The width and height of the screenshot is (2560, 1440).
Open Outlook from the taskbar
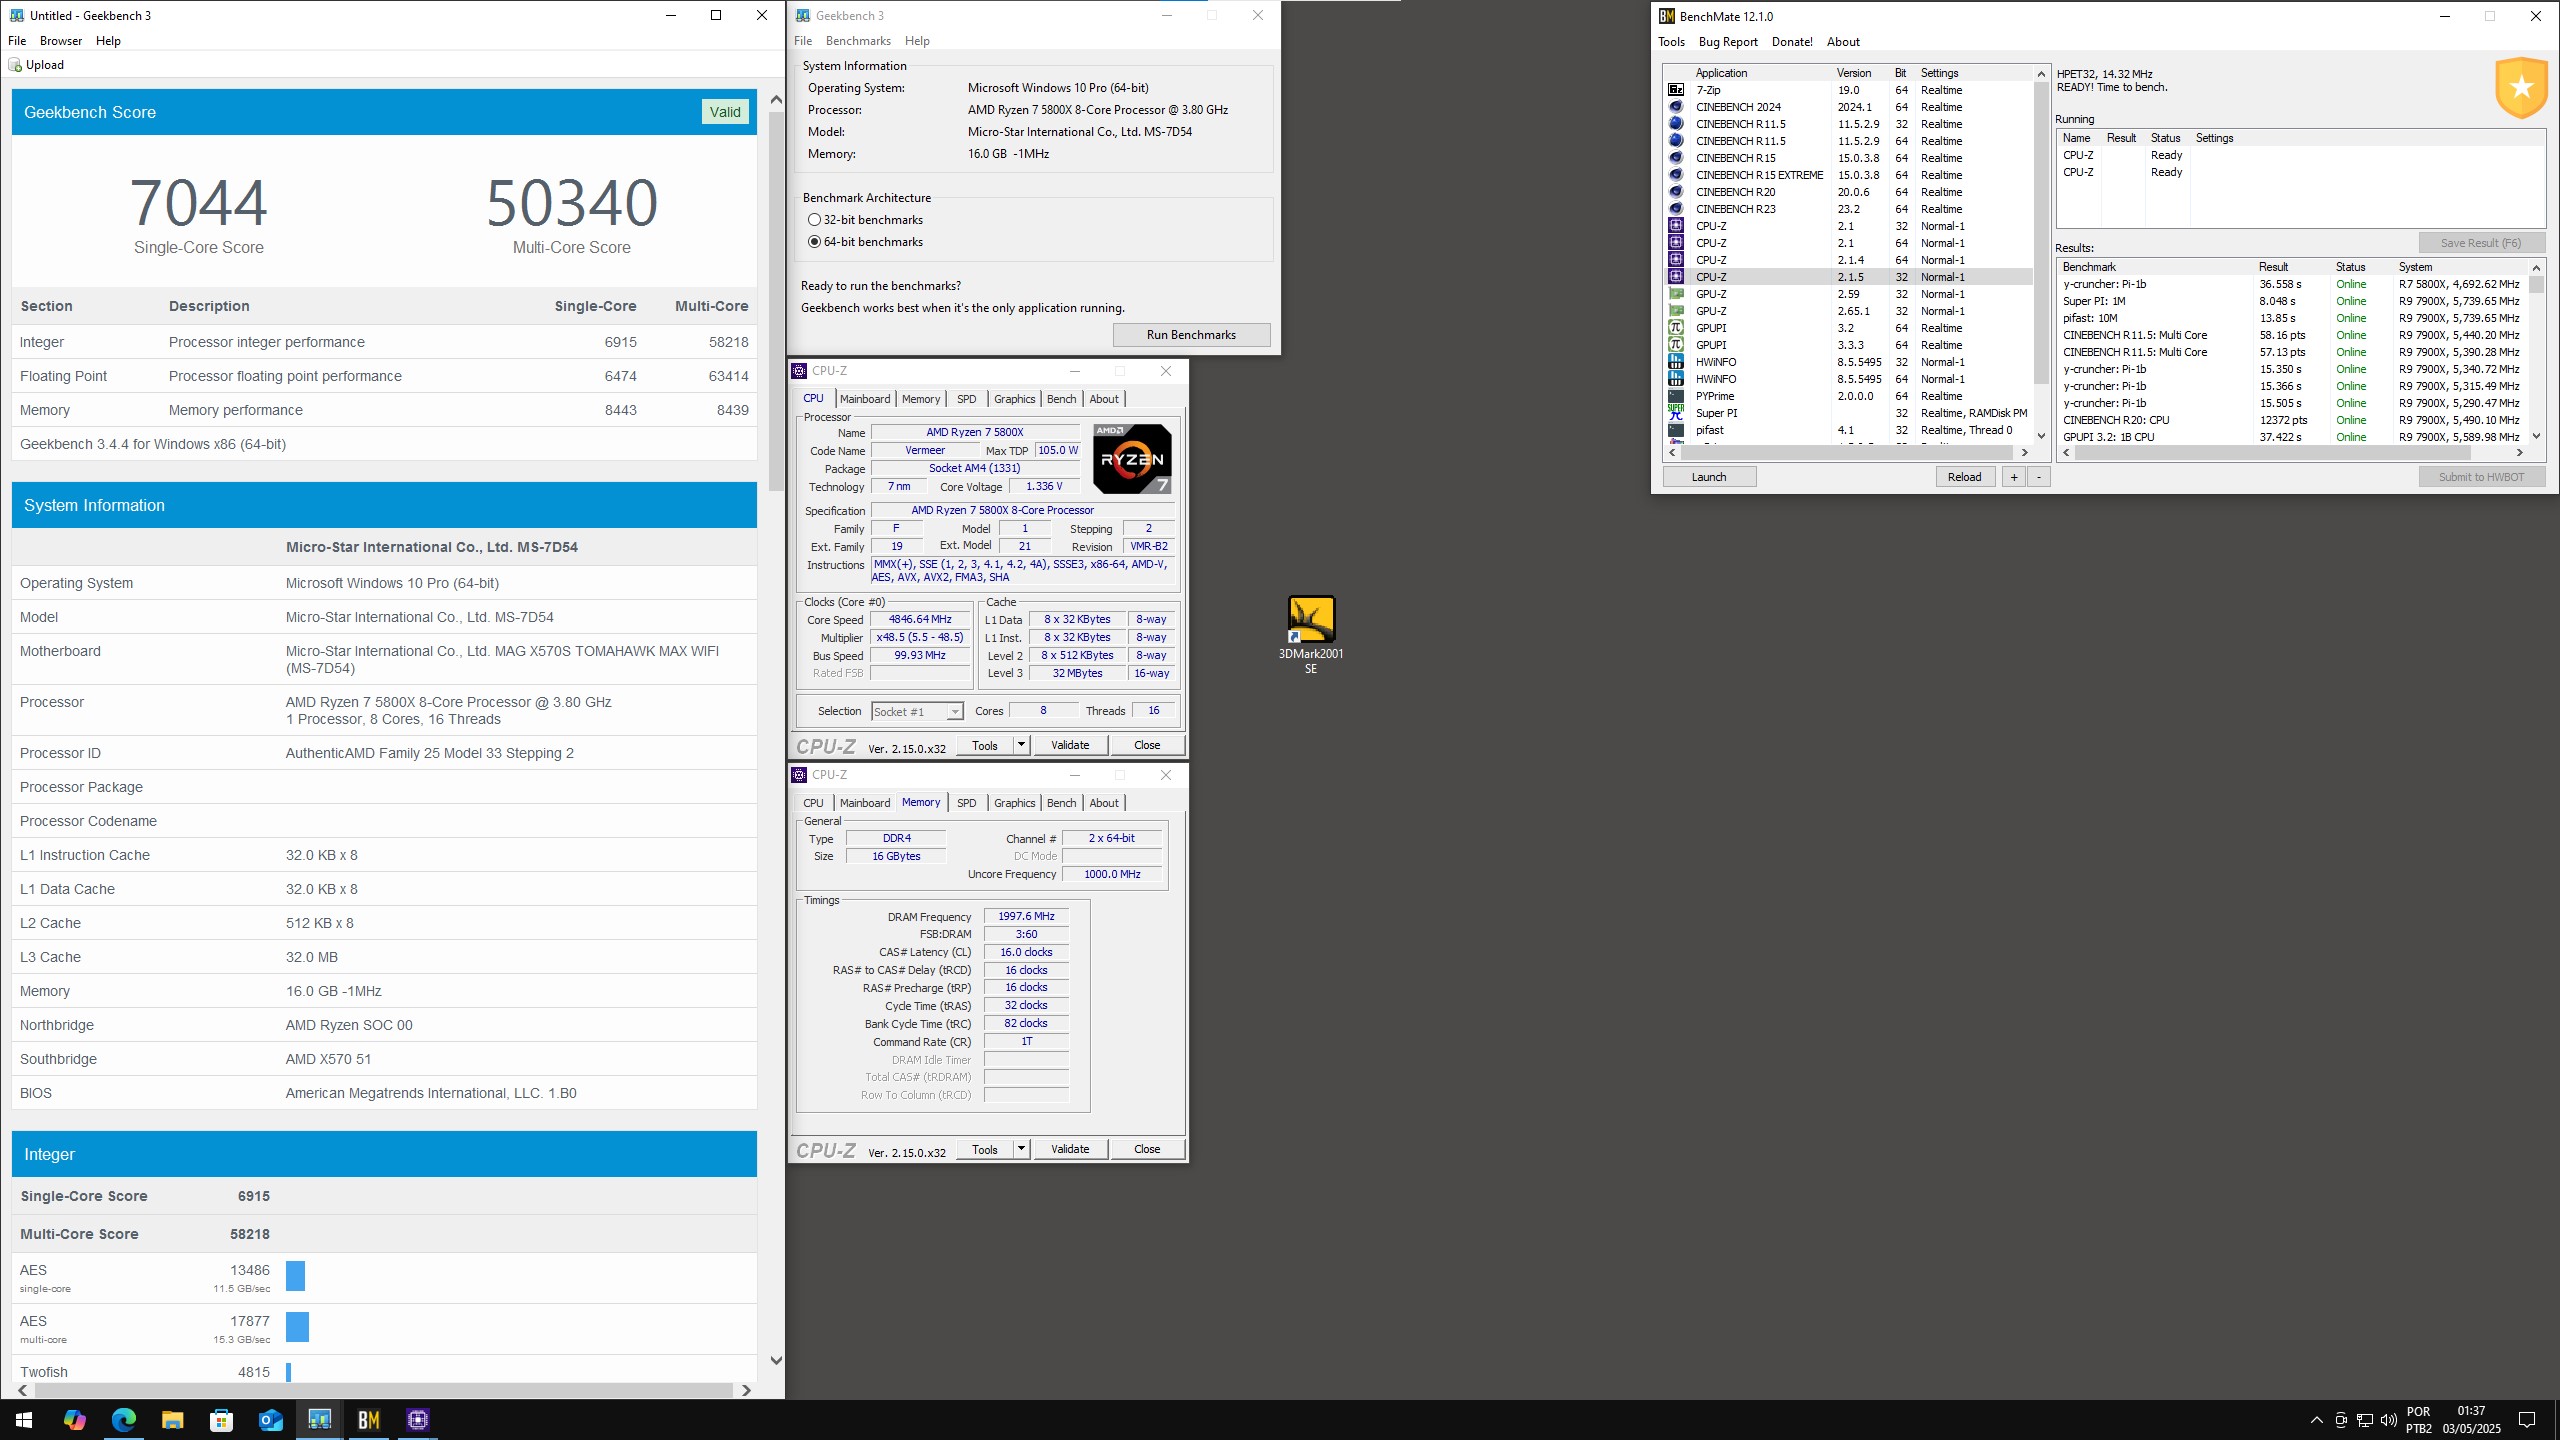(270, 1420)
